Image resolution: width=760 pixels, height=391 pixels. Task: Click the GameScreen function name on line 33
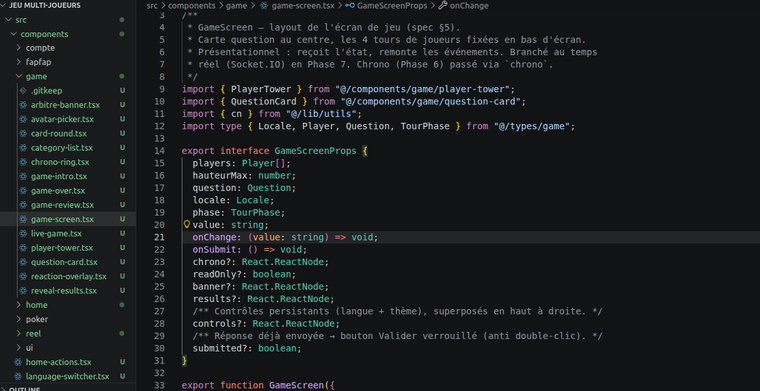[x=296, y=385]
